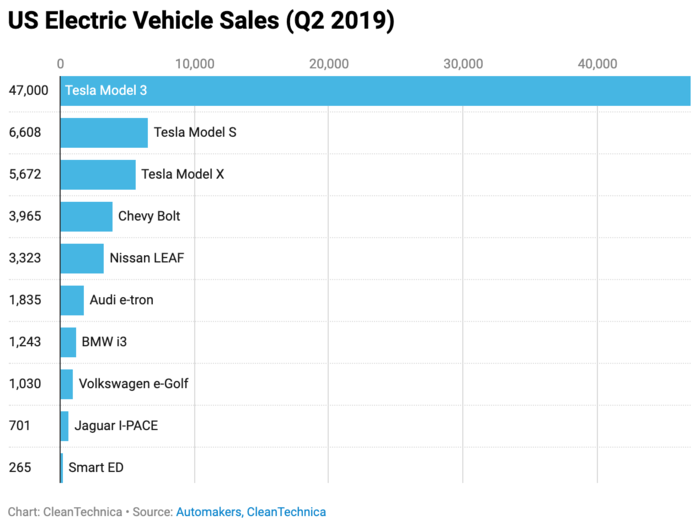Select the blue Tesla Model S bar
Screen dimensions: 700x526
pos(104,132)
